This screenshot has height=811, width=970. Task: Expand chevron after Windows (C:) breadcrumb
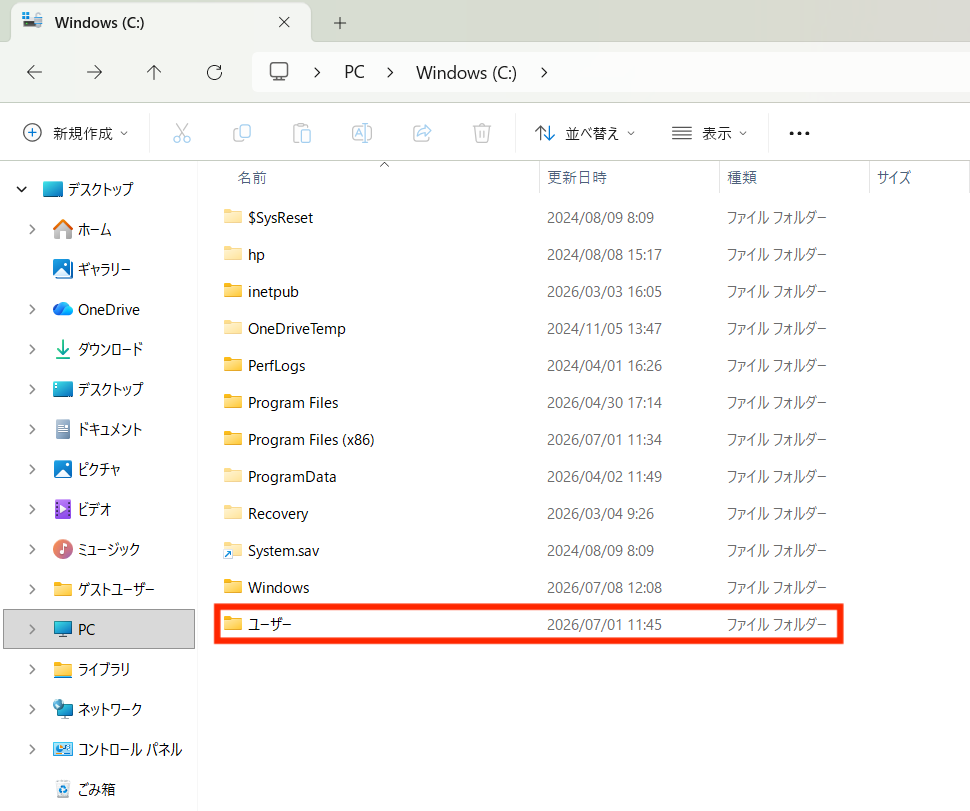coord(544,72)
